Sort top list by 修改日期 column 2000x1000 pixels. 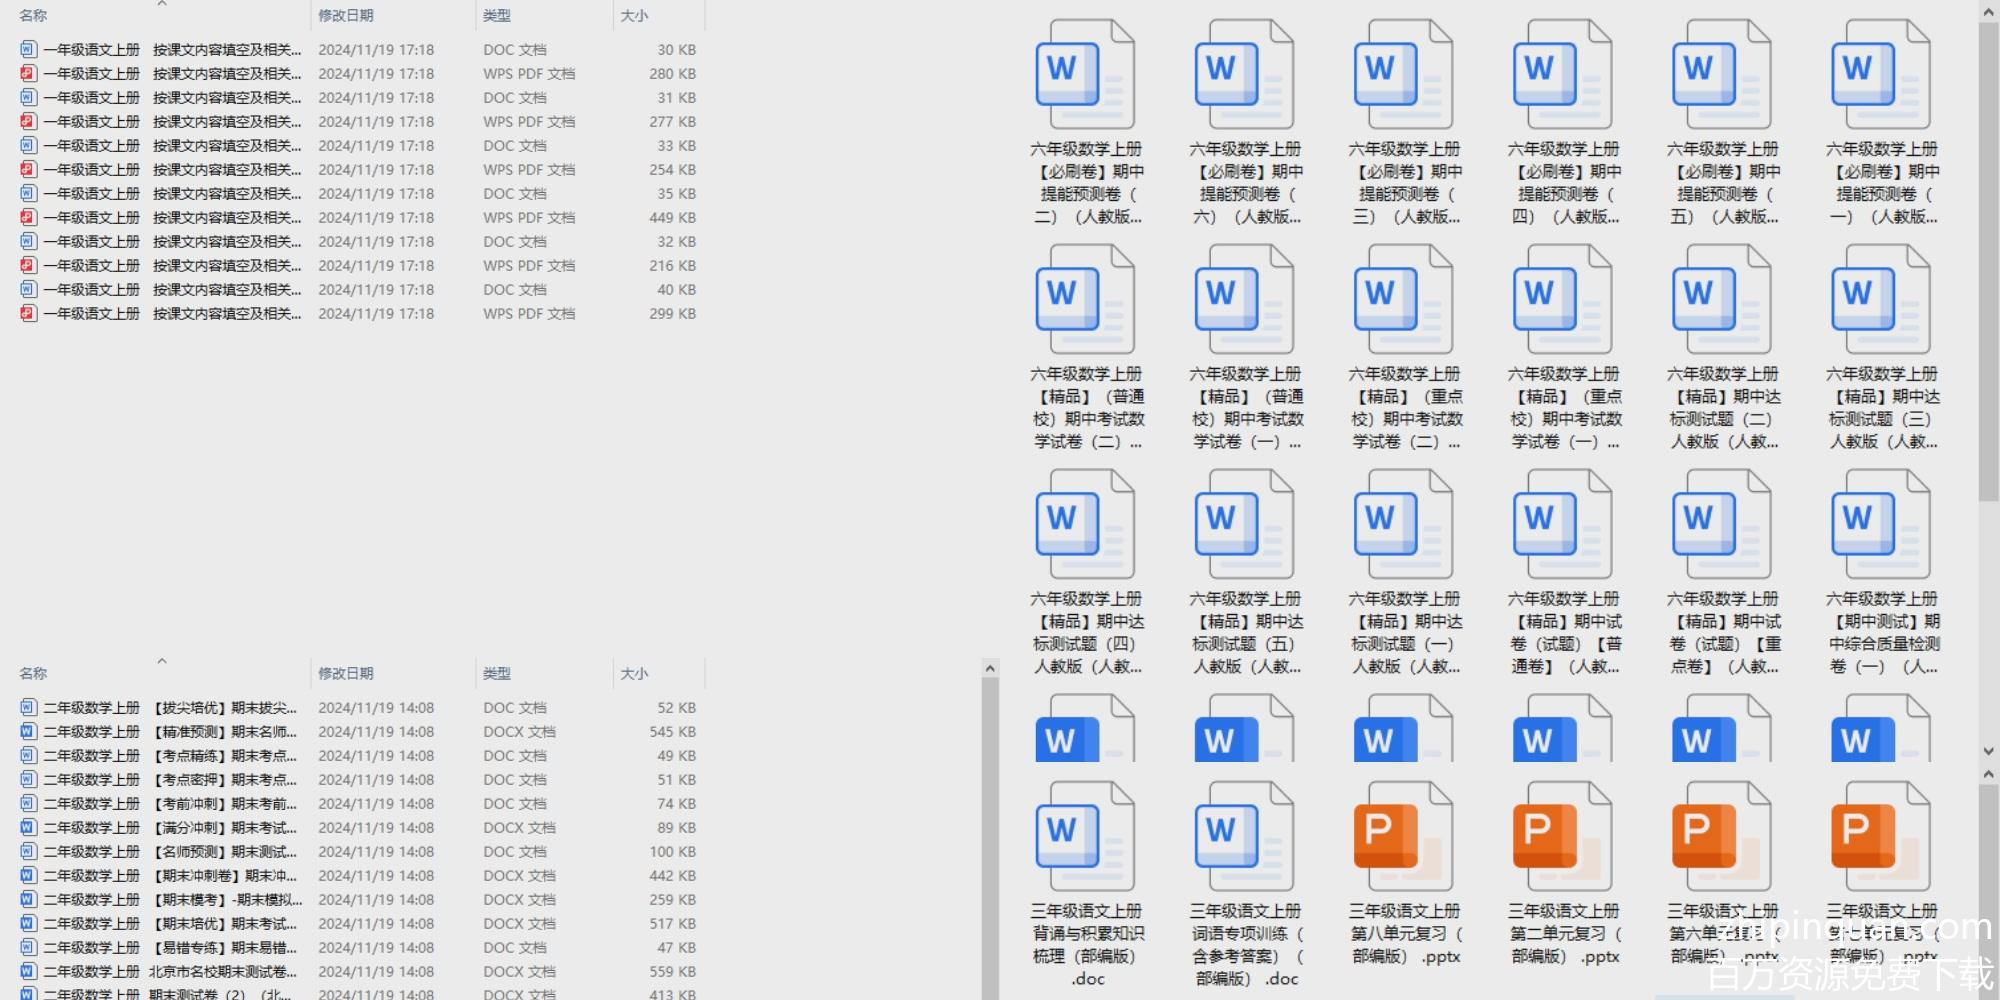point(346,16)
